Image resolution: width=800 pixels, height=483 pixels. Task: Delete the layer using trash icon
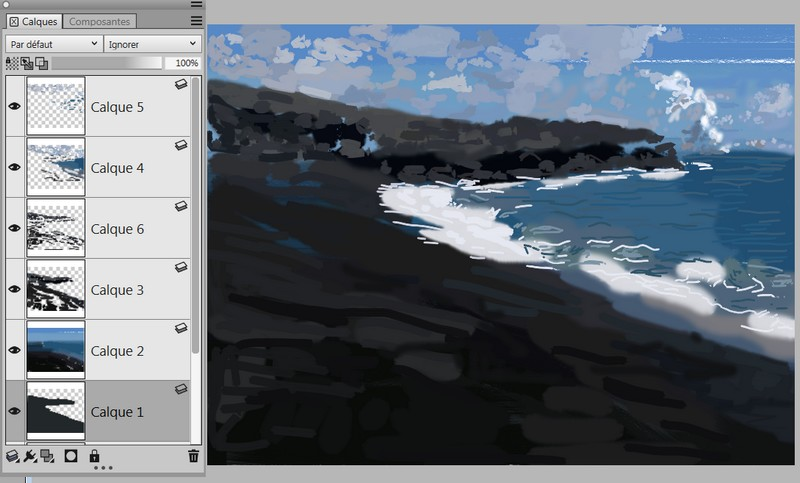(x=193, y=455)
